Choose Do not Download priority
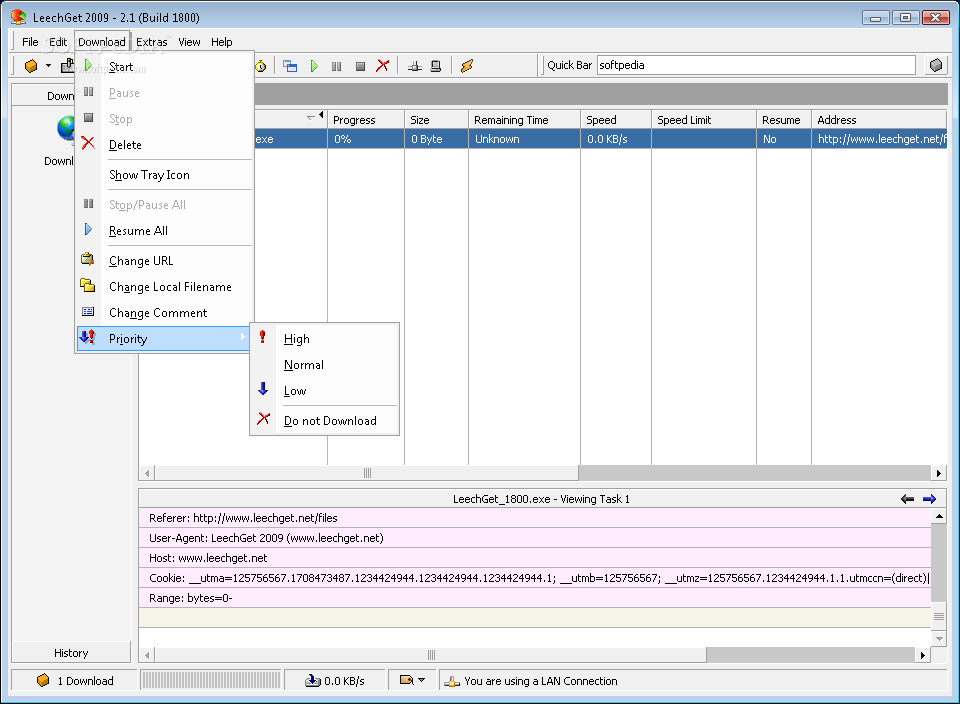The image size is (960, 704). click(x=324, y=421)
